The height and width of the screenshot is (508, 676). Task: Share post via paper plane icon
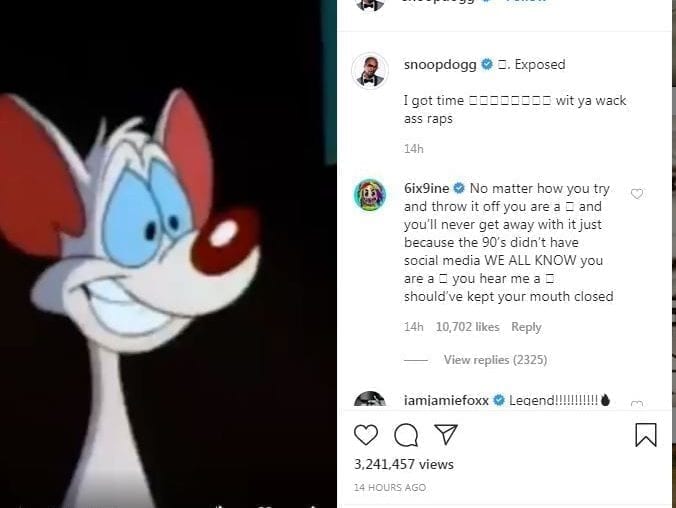pyautogui.click(x=446, y=435)
